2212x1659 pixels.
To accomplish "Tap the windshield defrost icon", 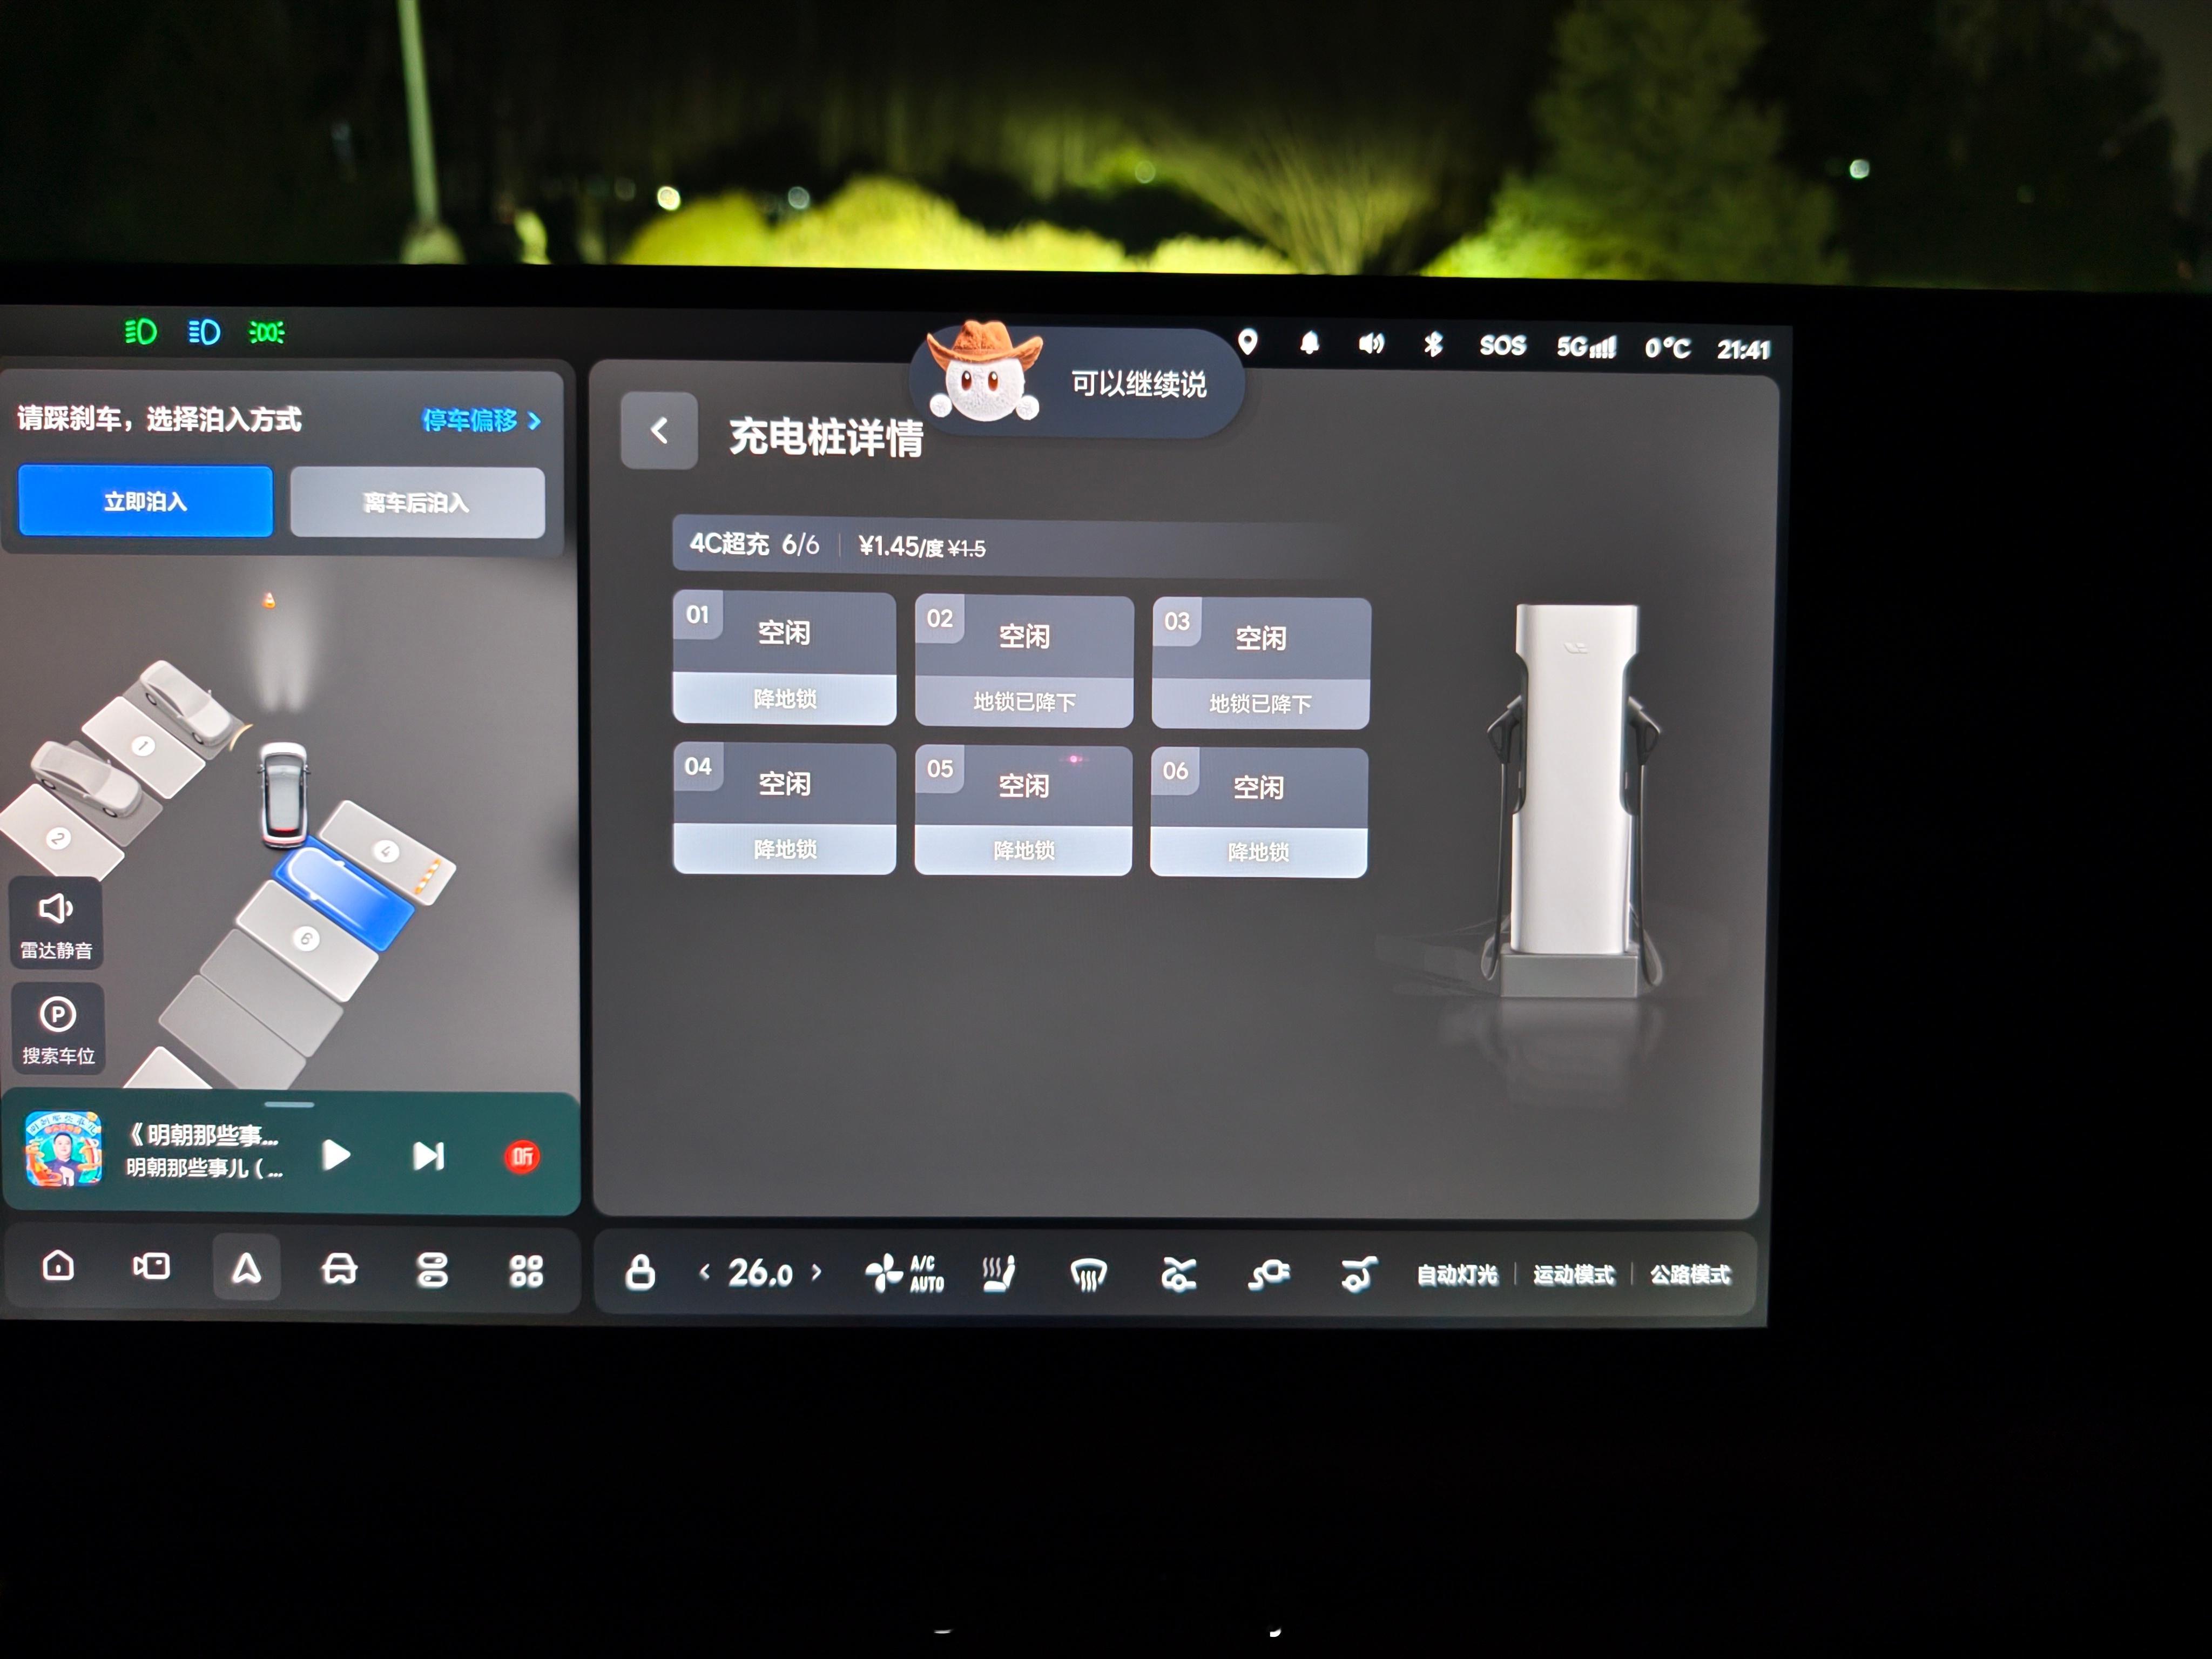I will tap(1088, 1275).
